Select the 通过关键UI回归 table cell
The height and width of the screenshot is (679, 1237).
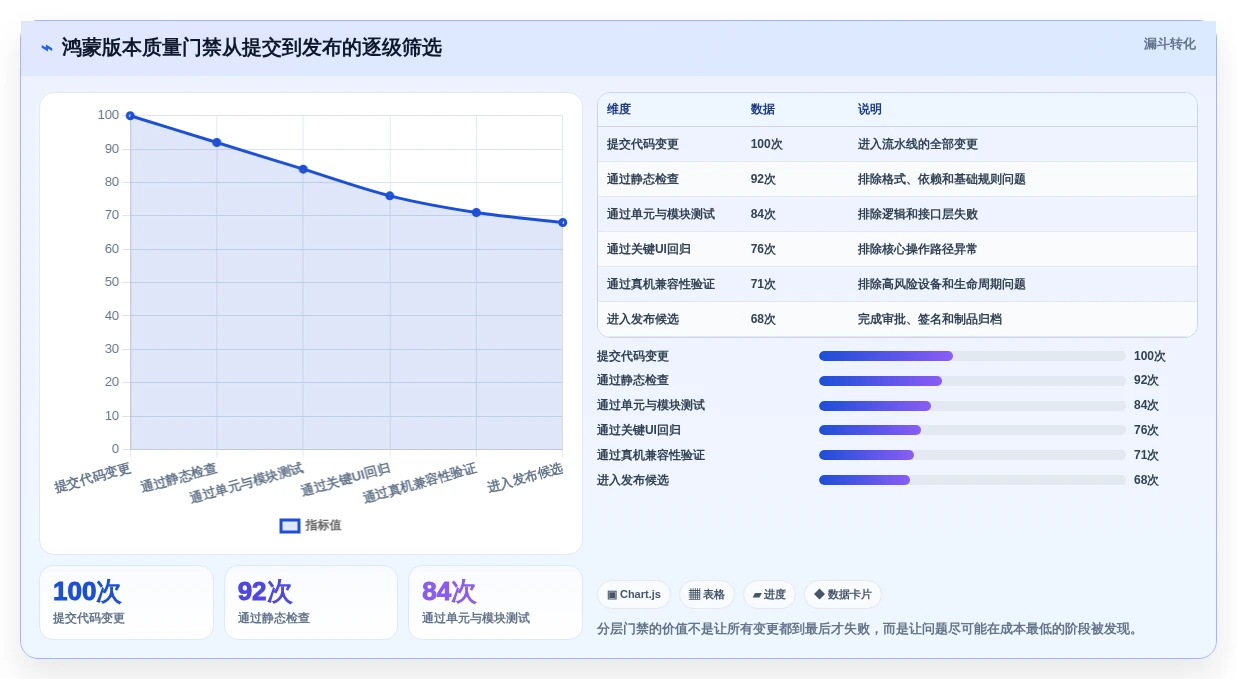coord(649,249)
